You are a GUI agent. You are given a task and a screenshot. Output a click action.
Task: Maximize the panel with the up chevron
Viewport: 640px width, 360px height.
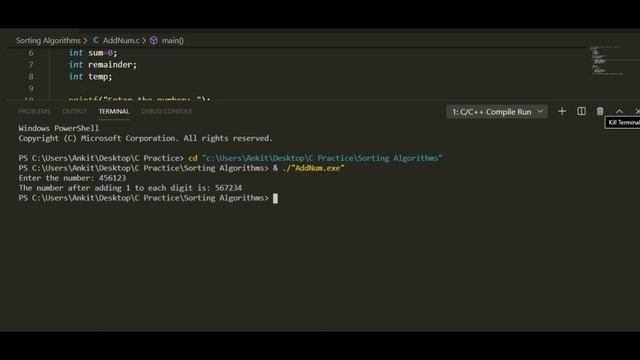(x=619, y=111)
